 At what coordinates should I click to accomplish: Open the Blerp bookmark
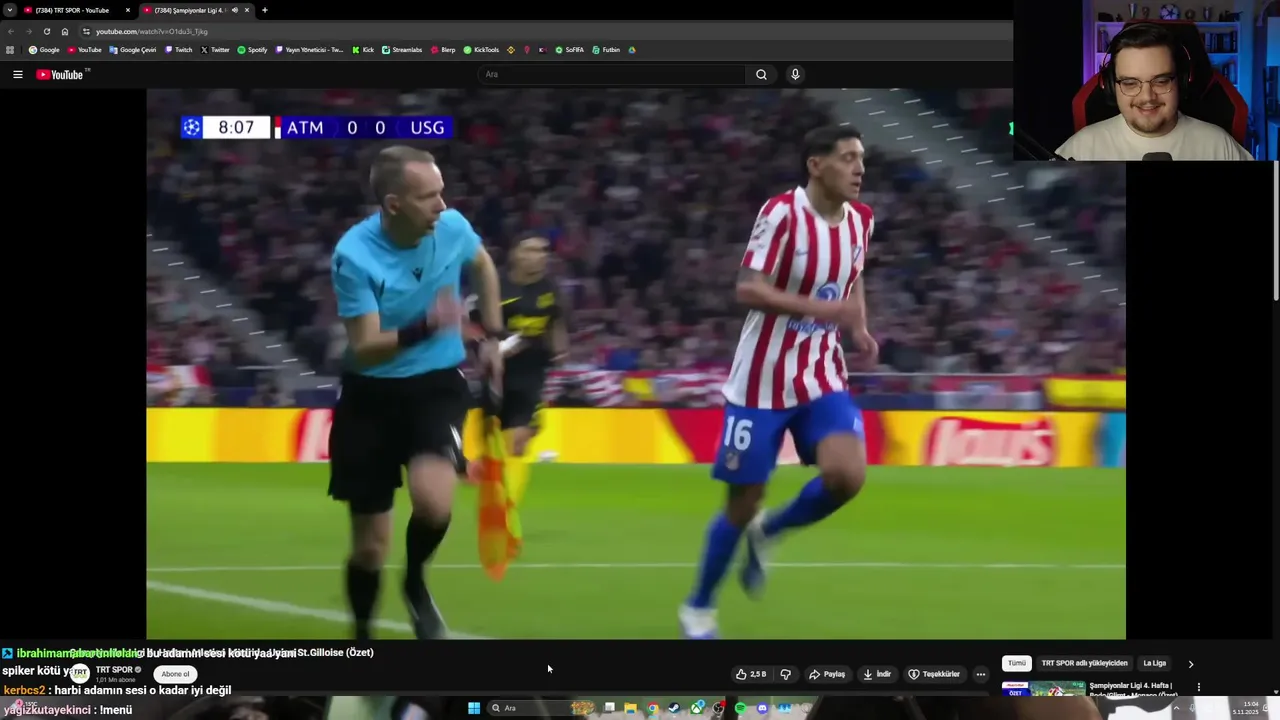tap(443, 49)
